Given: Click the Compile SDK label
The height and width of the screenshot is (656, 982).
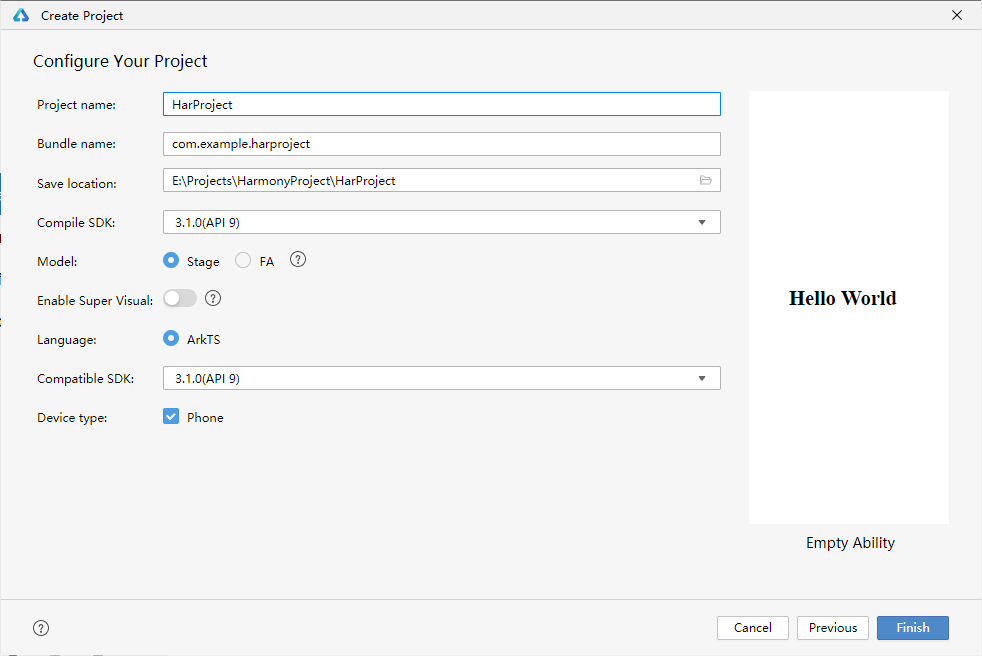Looking at the screenshot, I should [76, 222].
